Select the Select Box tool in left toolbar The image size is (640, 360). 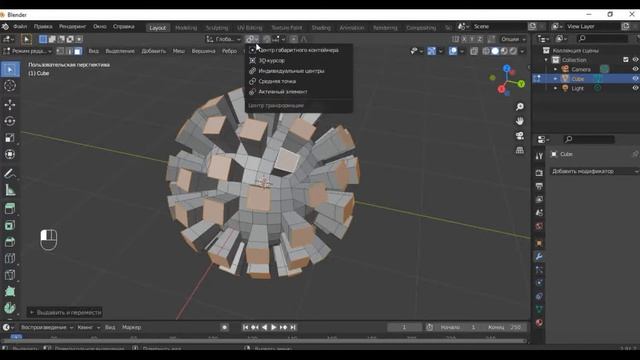(10, 69)
